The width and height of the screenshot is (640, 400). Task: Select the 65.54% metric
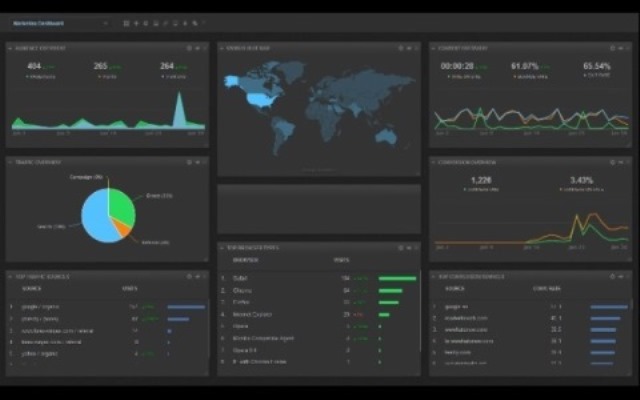[597, 66]
